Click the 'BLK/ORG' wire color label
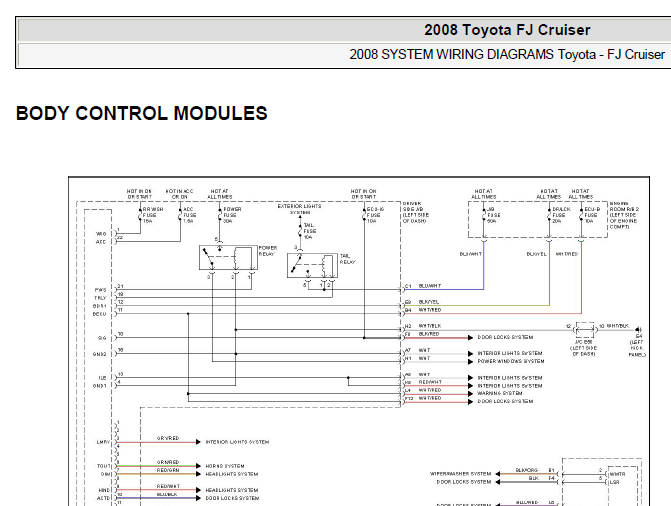671x506 pixels. [526, 470]
